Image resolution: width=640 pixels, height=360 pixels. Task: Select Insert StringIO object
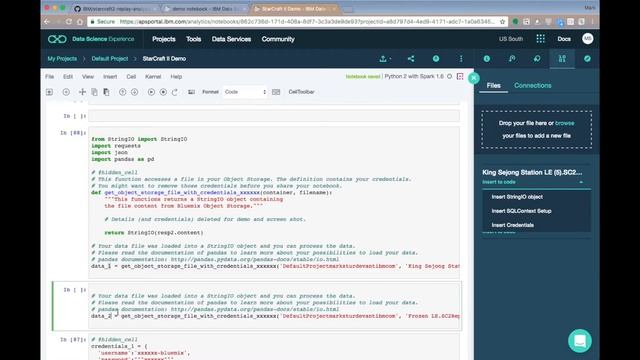pyautogui.click(x=517, y=197)
